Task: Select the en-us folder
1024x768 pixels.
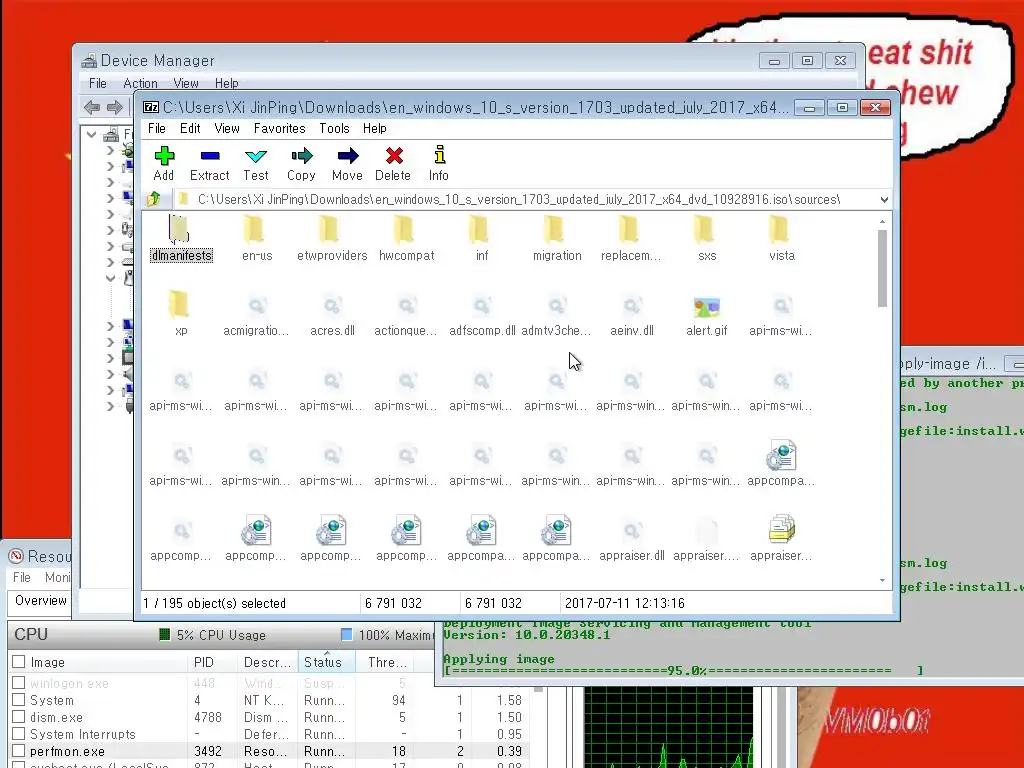Action: point(257,239)
